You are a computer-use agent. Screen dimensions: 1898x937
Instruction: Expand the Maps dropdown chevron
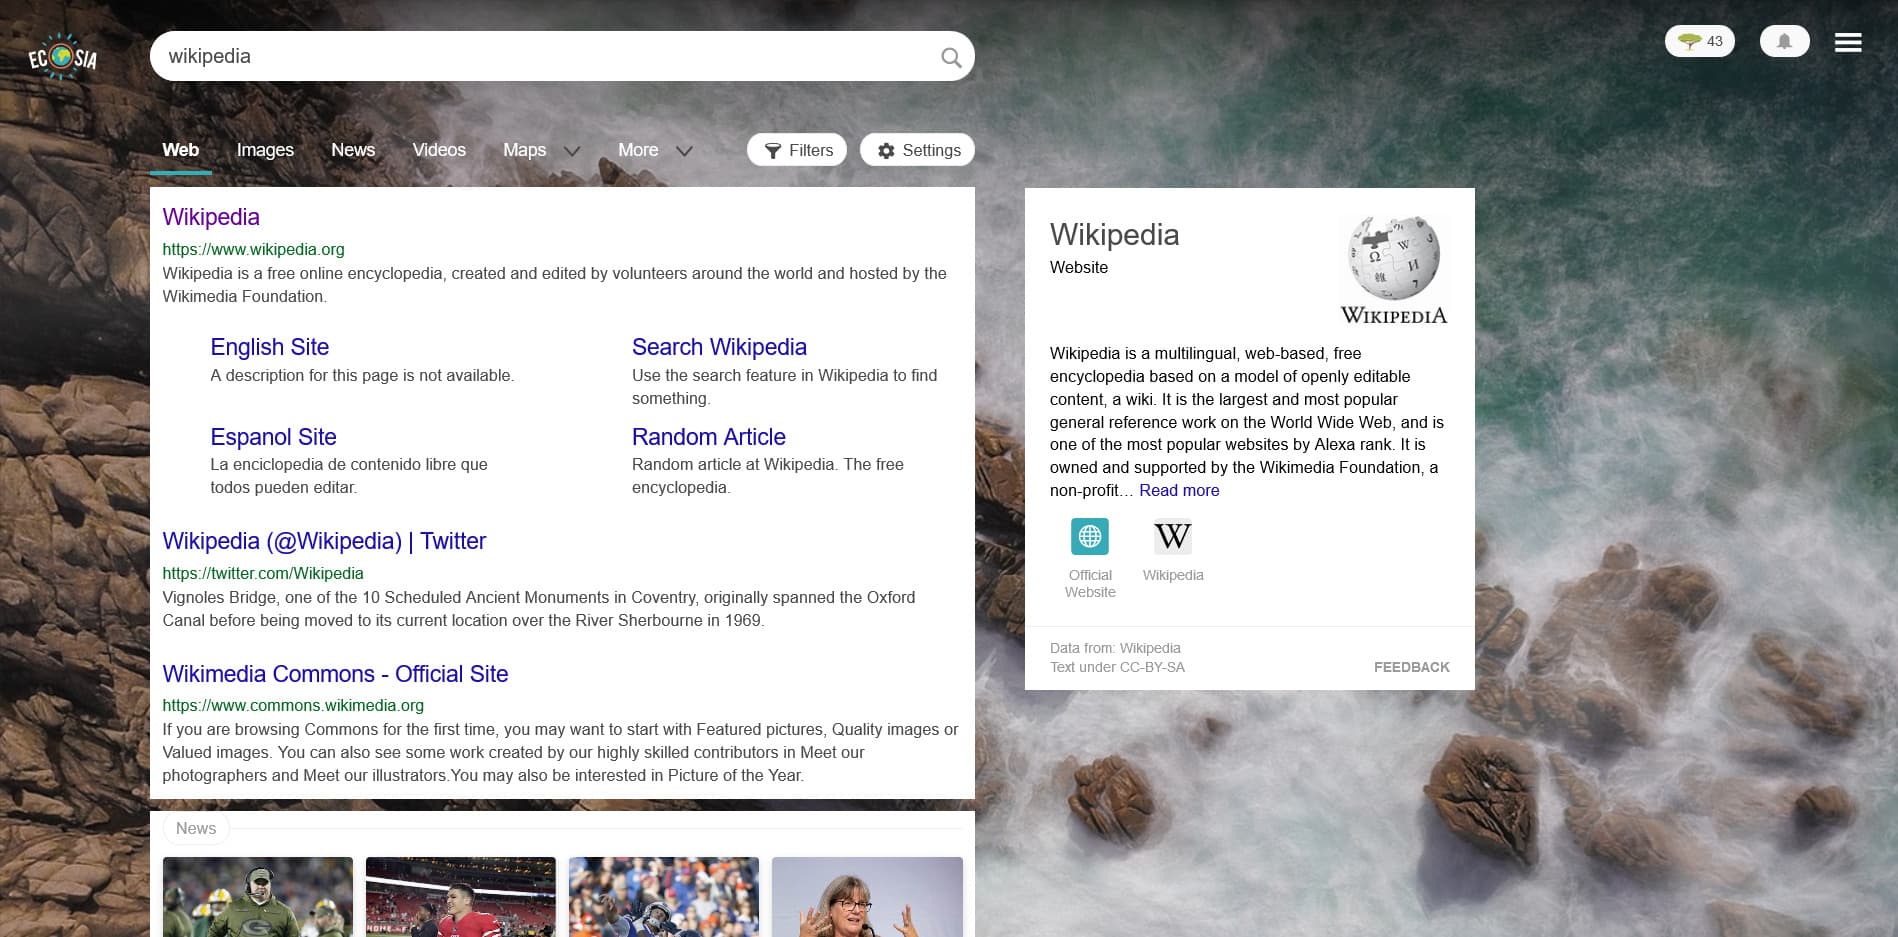click(572, 151)
